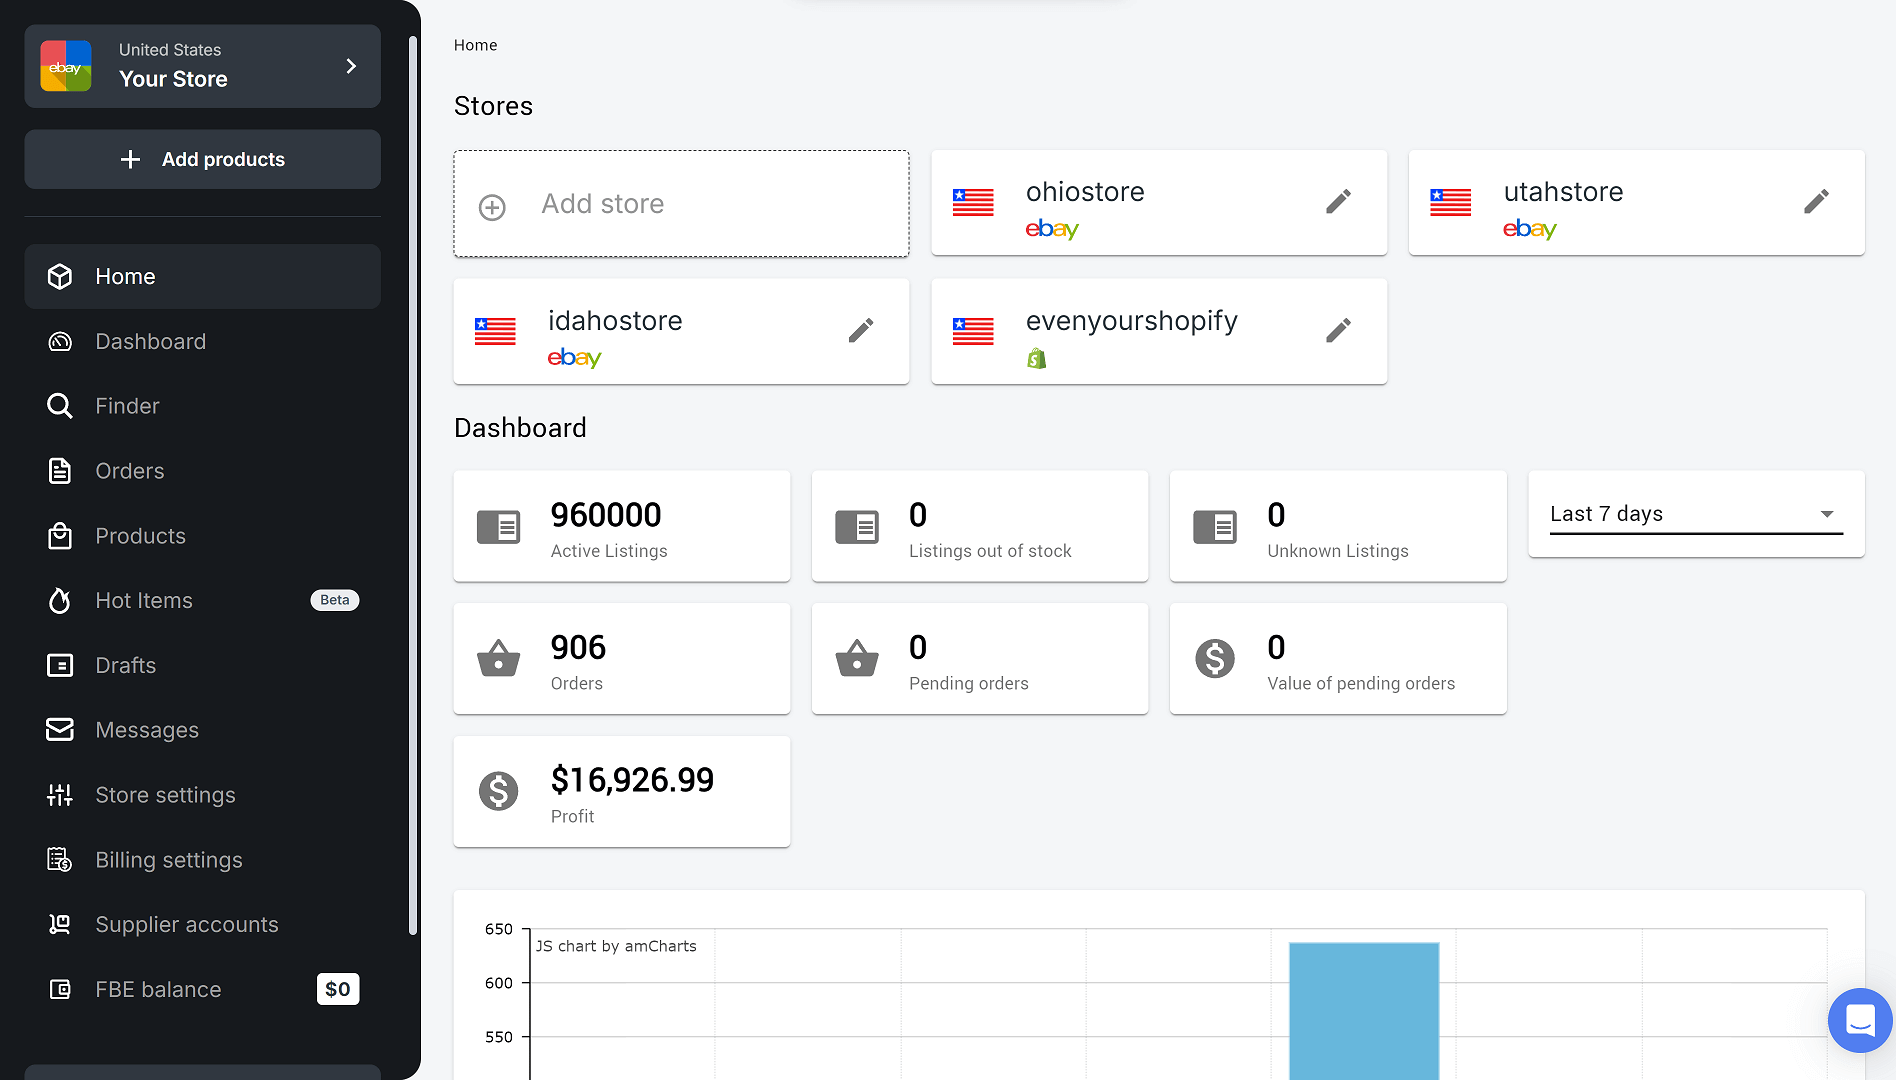The image size is (1896, 1080).
Task: Click the Profit dollar sign icon
Action: click(x=498, y=791)
